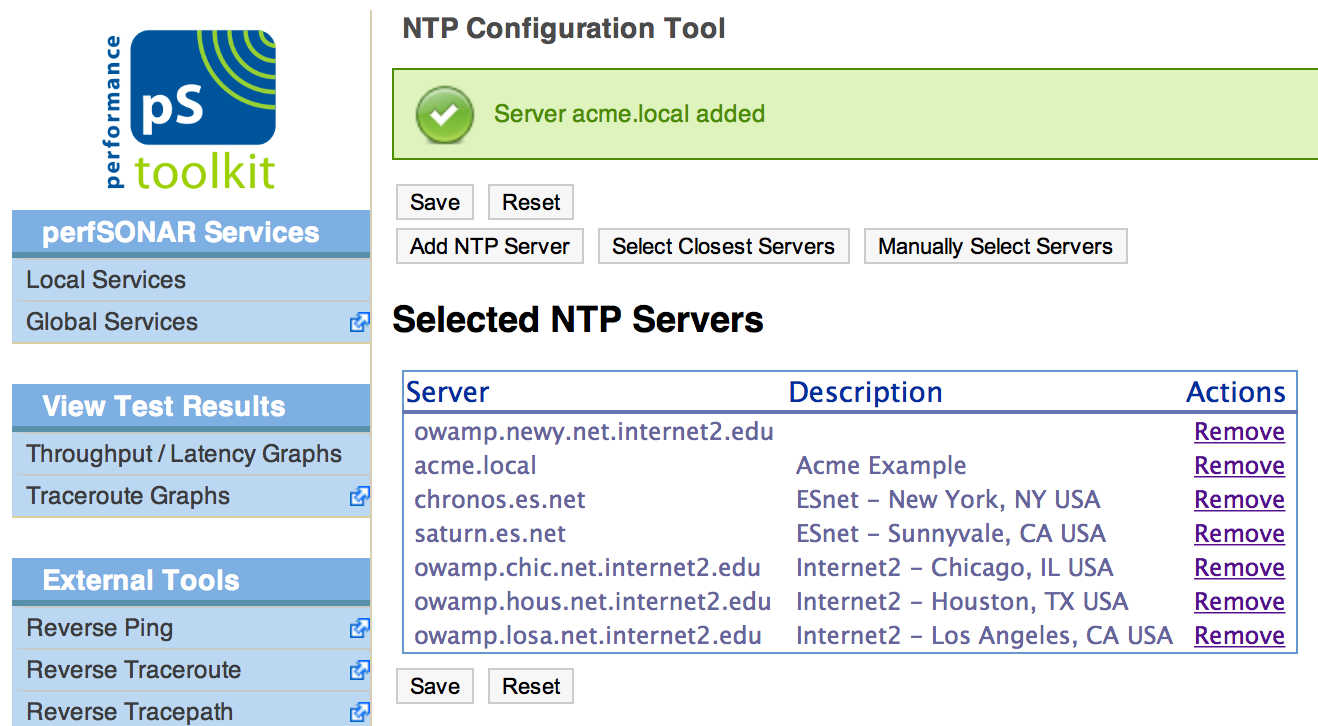Click the 'Acme Example' description
Viewport: 1318px width, 726px height.
pos(881,466)
